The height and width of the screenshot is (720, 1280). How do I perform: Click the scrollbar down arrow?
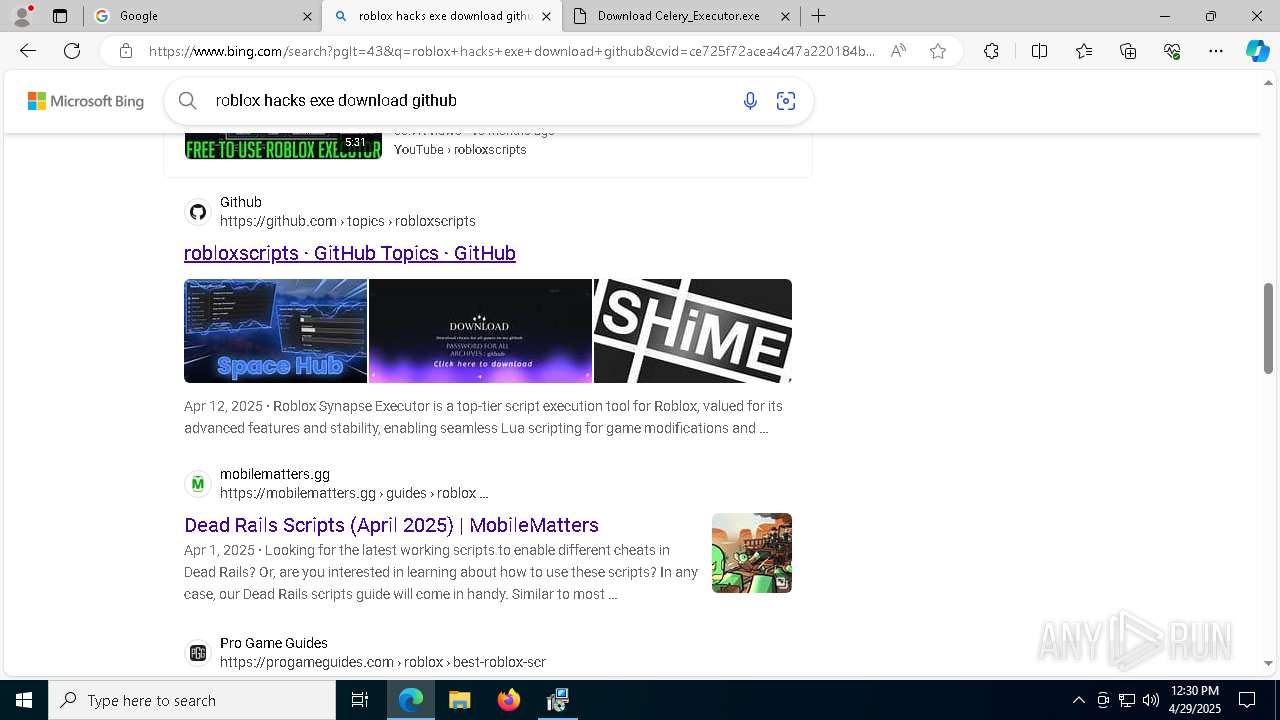coord(1269,663)
